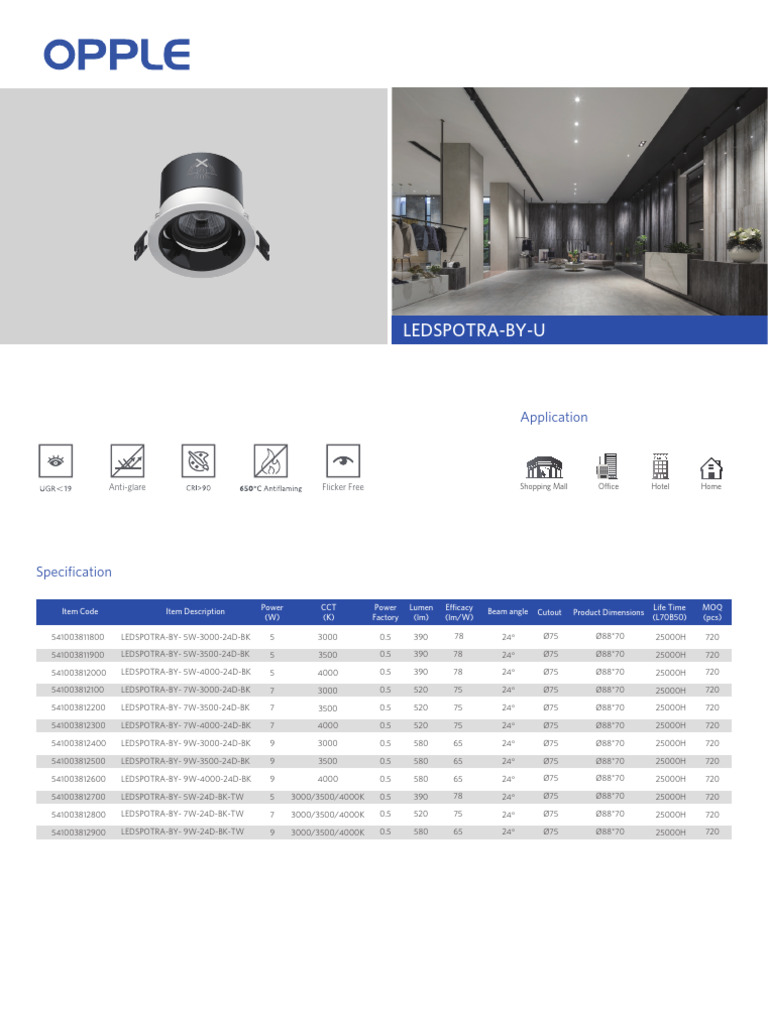The height and width of the screenshot is (1024, 768).
Task: Click the OPPLE logo
Action: (x=117, y=55)
